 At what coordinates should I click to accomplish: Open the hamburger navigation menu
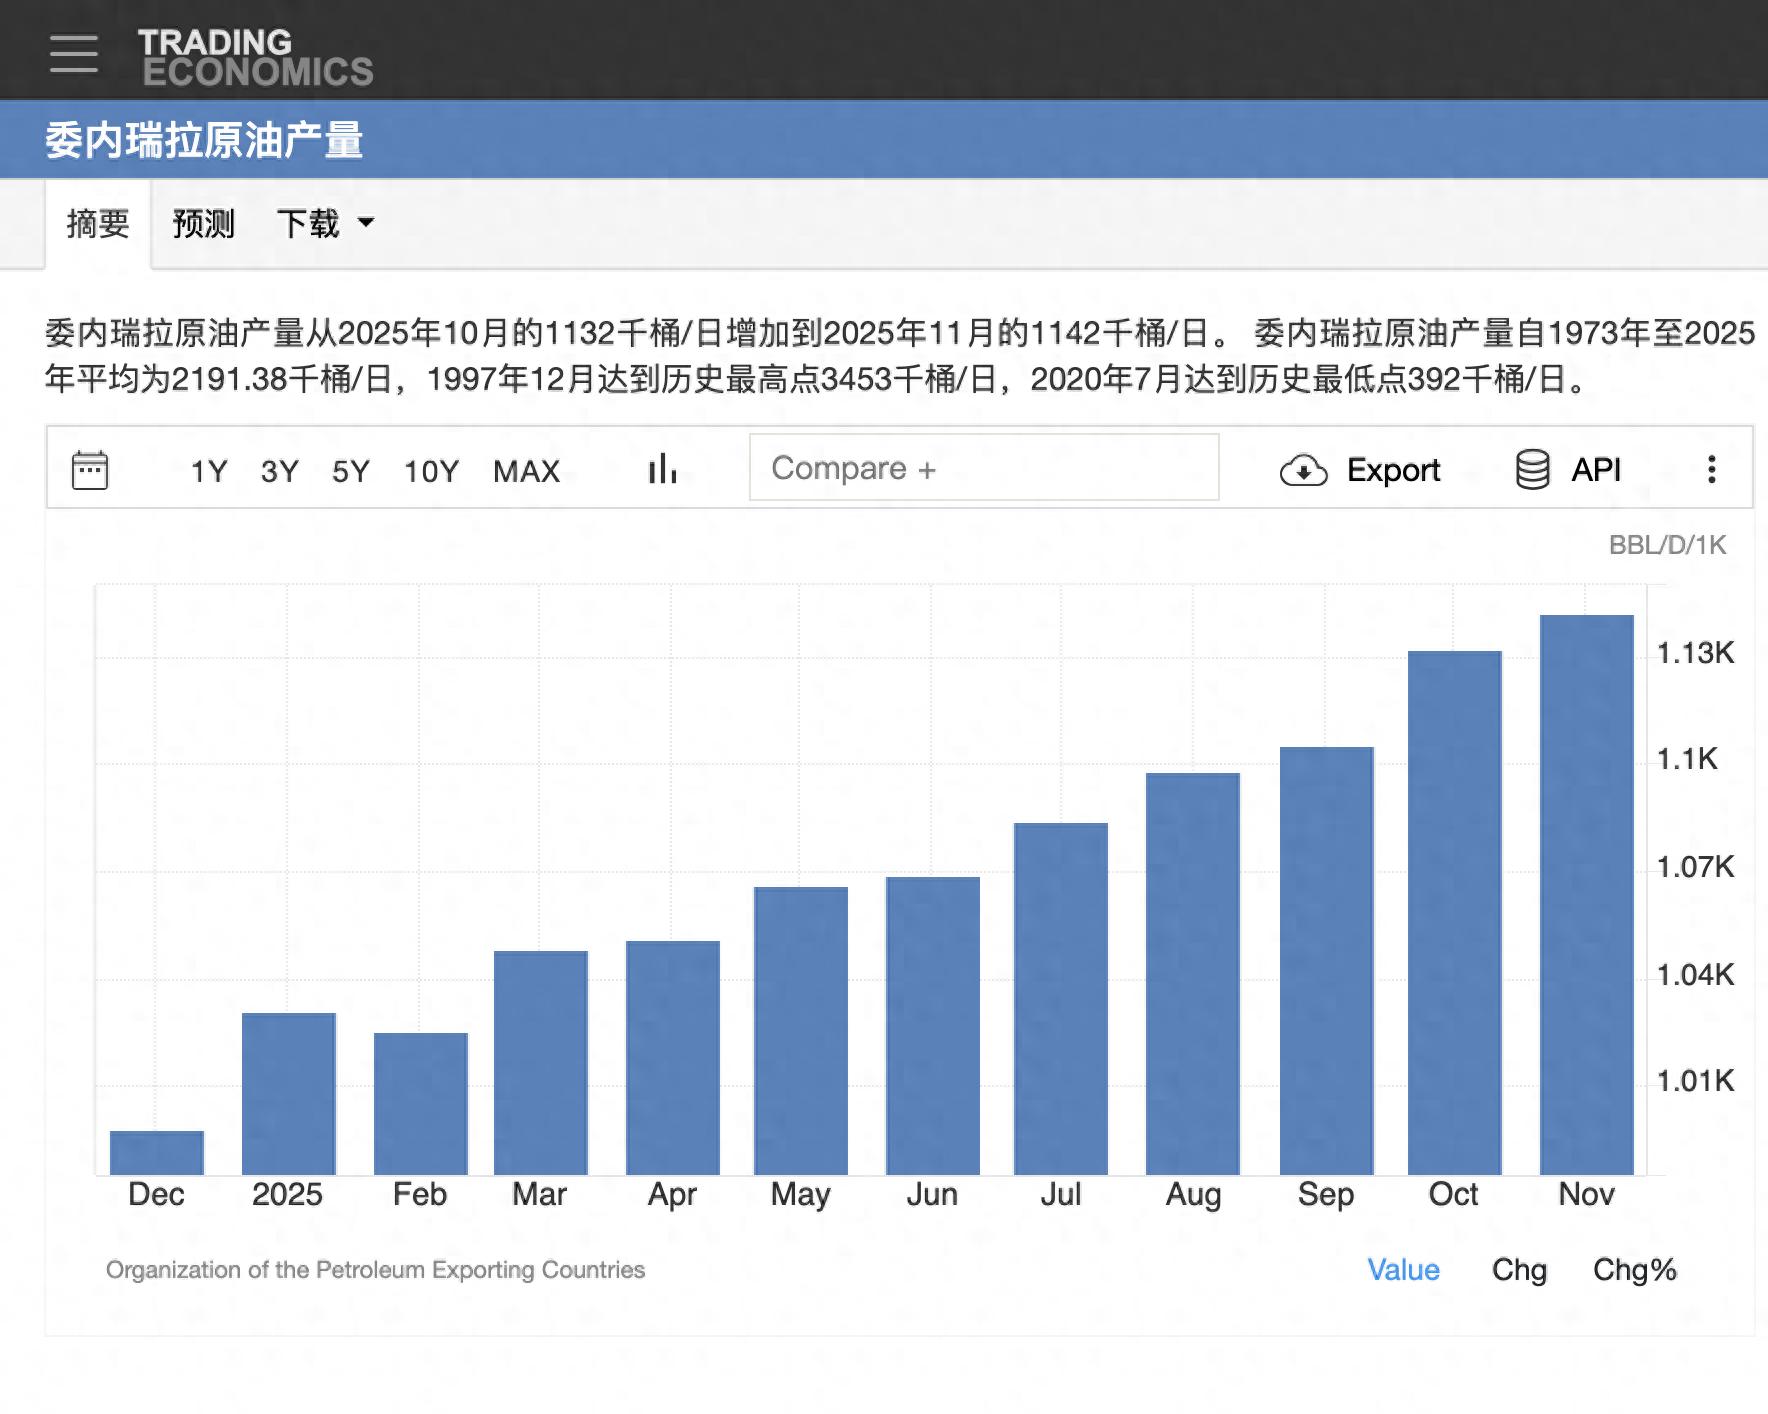tap(73, 53)
